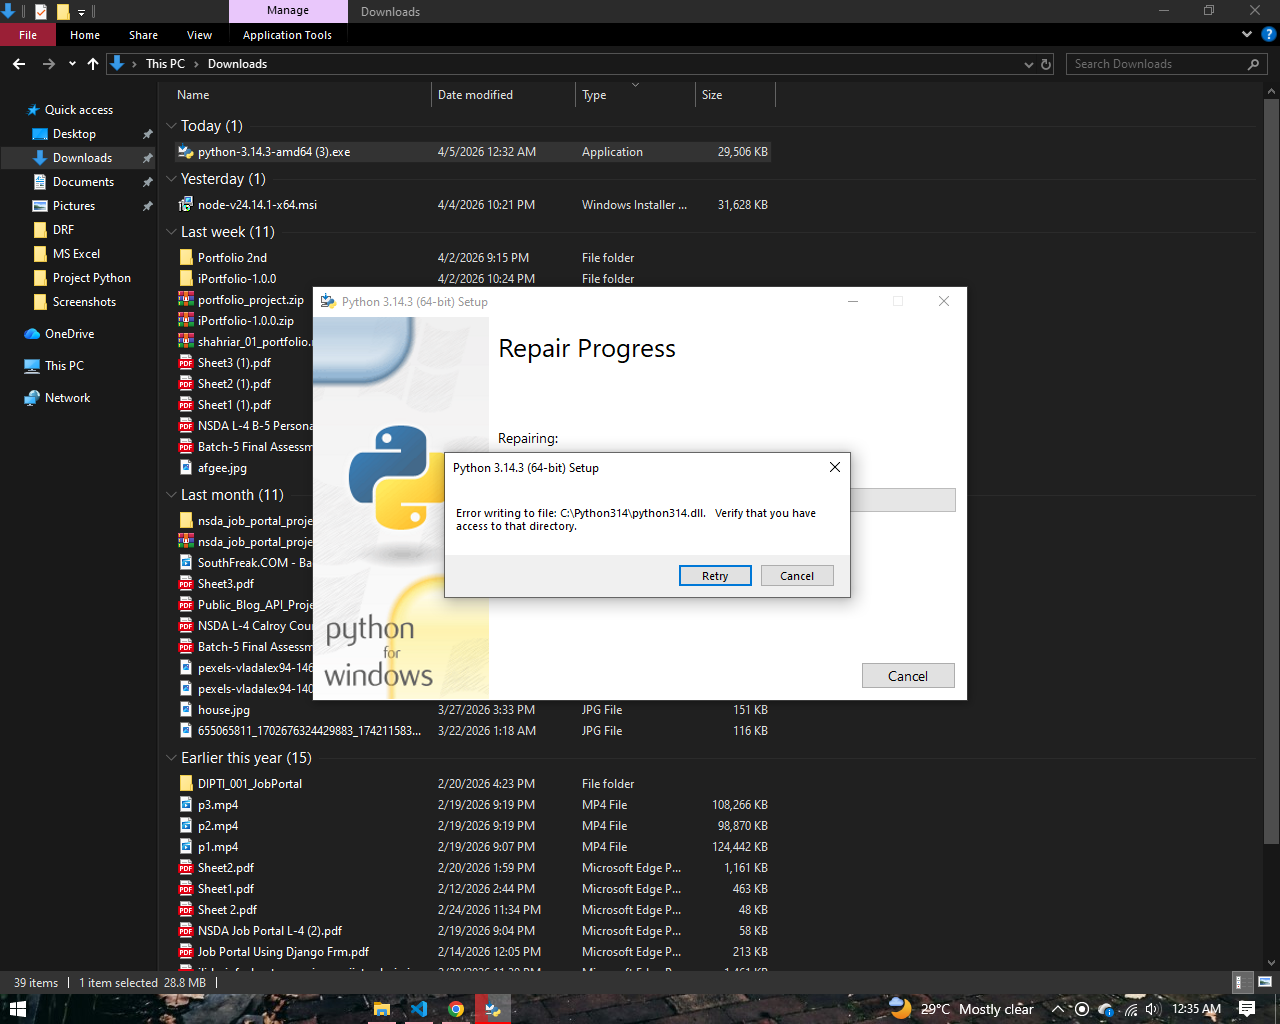
Task: Open the DRF folder in the sidebar
Action: 63,230
